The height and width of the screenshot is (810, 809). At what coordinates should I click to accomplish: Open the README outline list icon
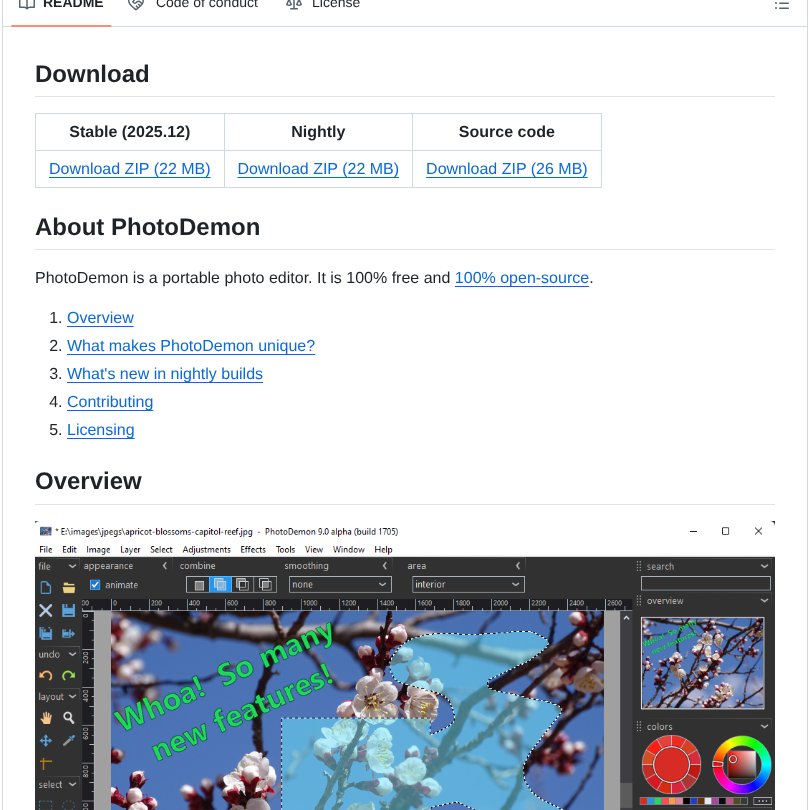tap(781, 5)
